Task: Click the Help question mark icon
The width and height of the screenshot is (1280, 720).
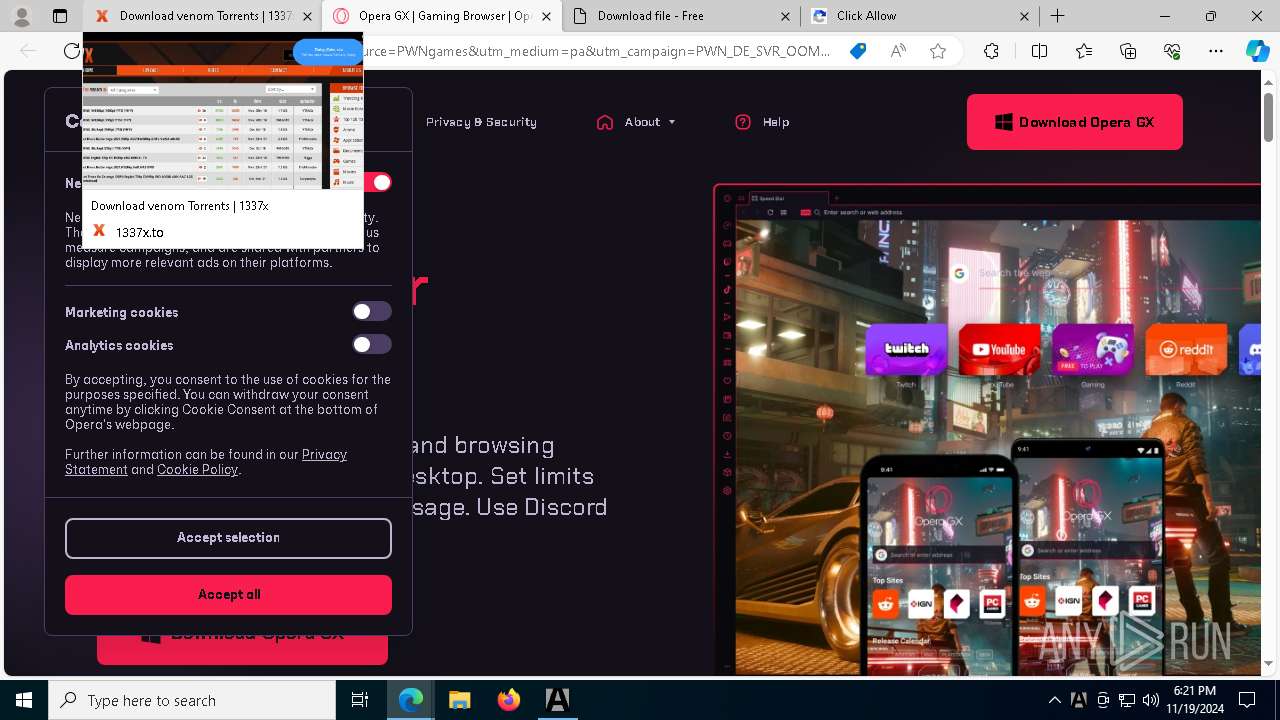Action: [x=743, y=122]
